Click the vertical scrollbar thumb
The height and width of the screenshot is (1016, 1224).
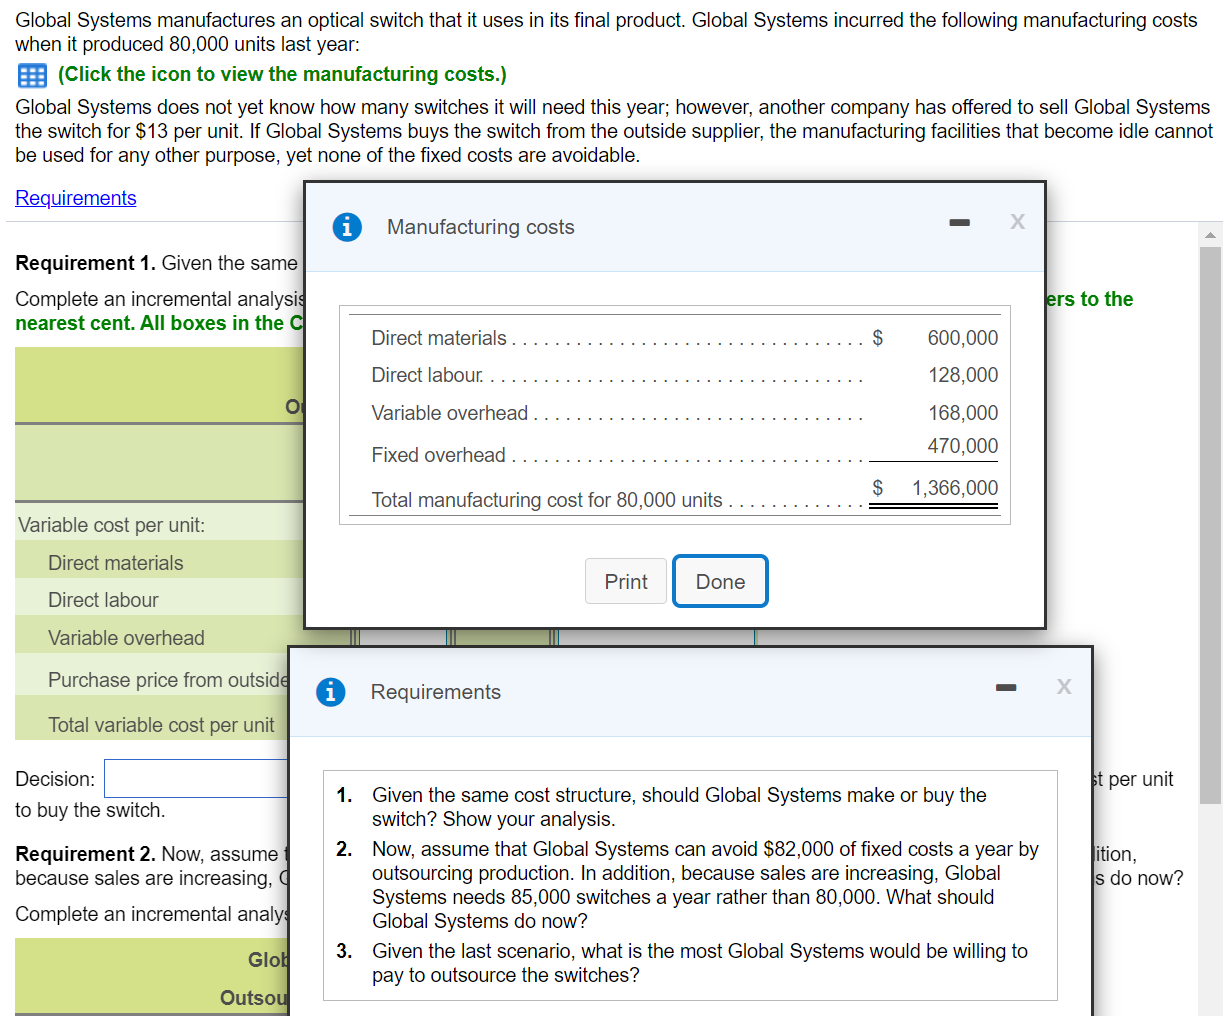1210,525
